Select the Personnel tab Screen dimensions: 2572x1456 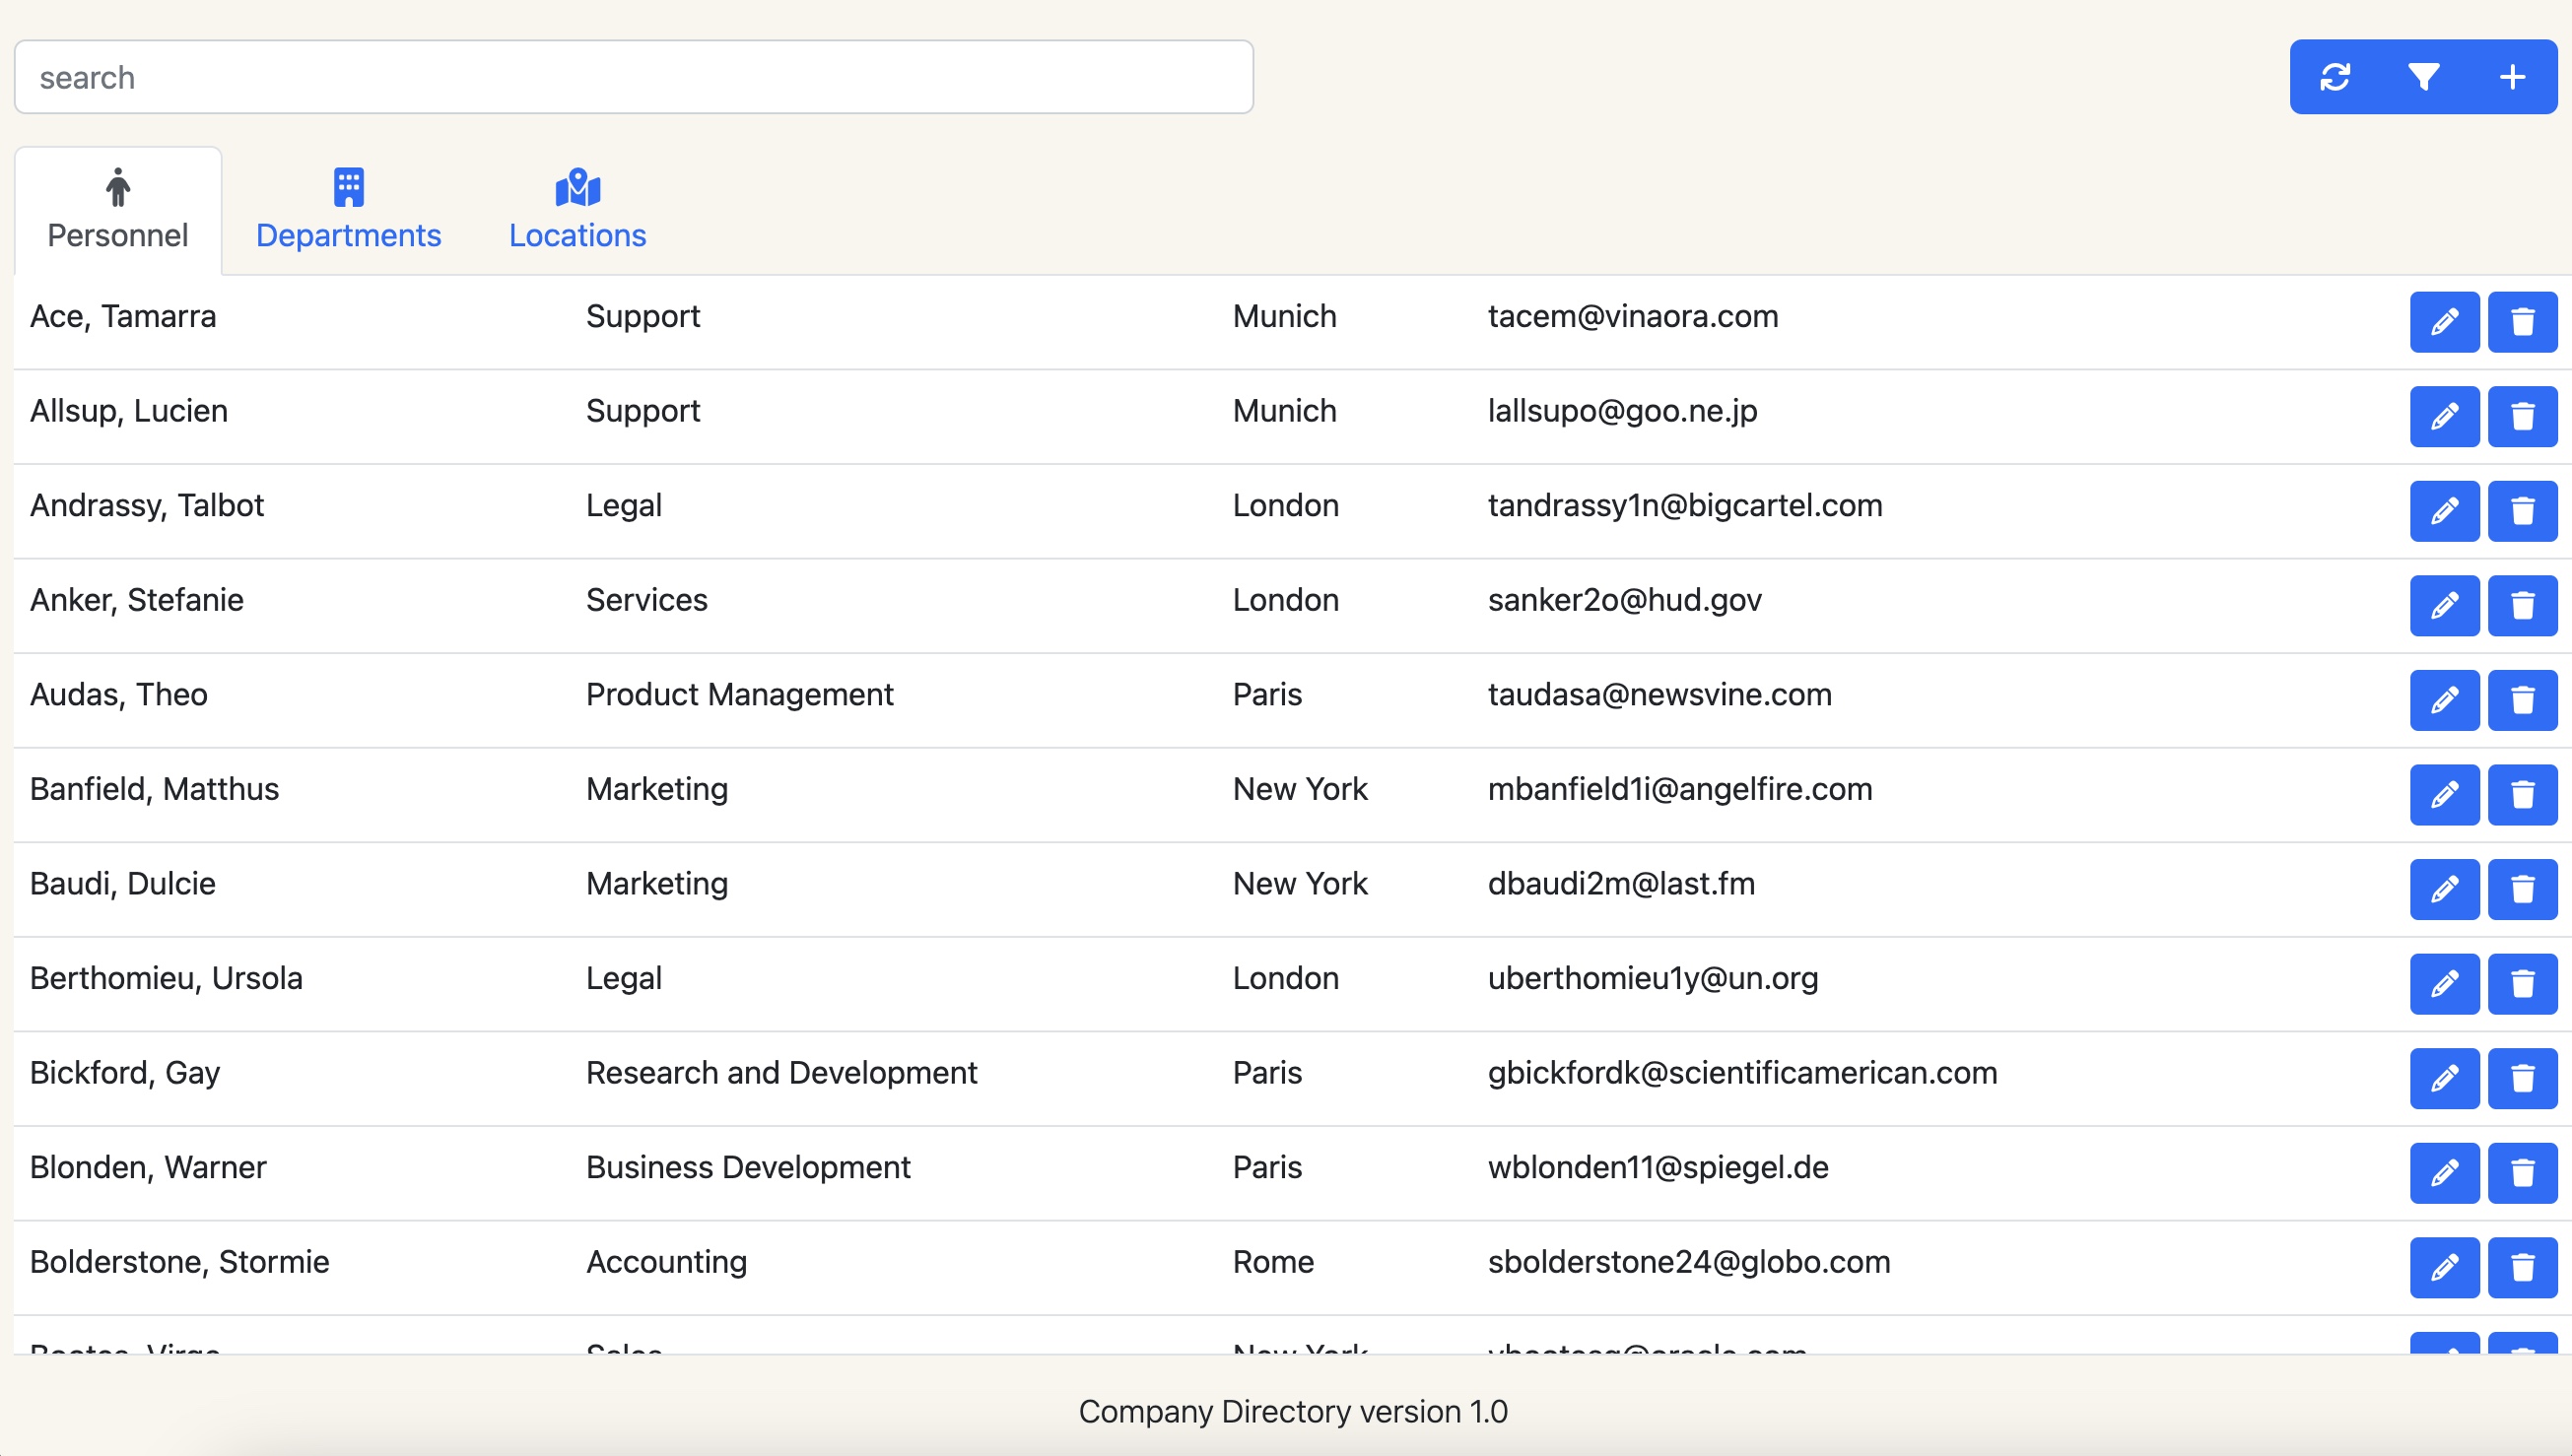click(118, 210)
